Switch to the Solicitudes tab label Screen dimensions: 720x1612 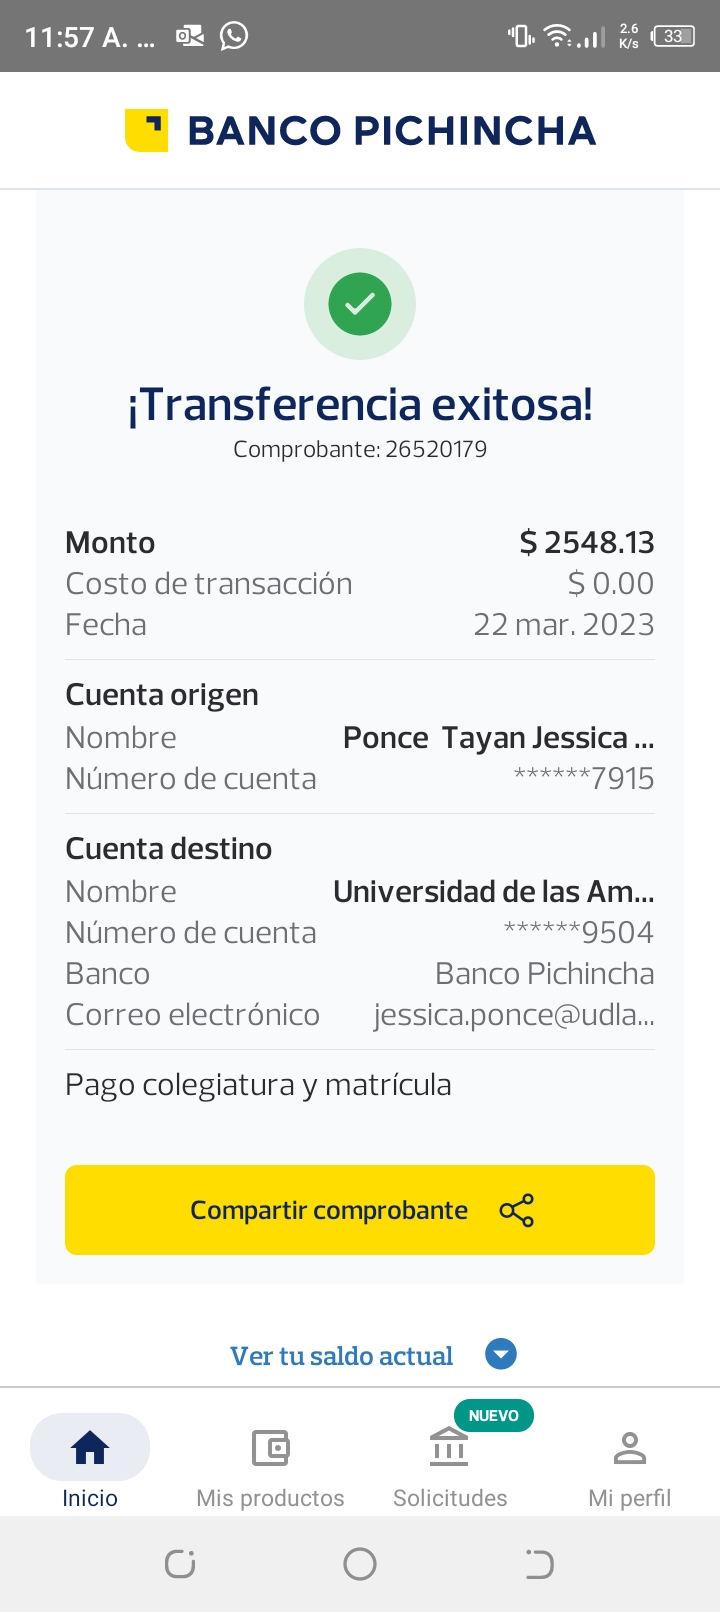[450, 1498]
